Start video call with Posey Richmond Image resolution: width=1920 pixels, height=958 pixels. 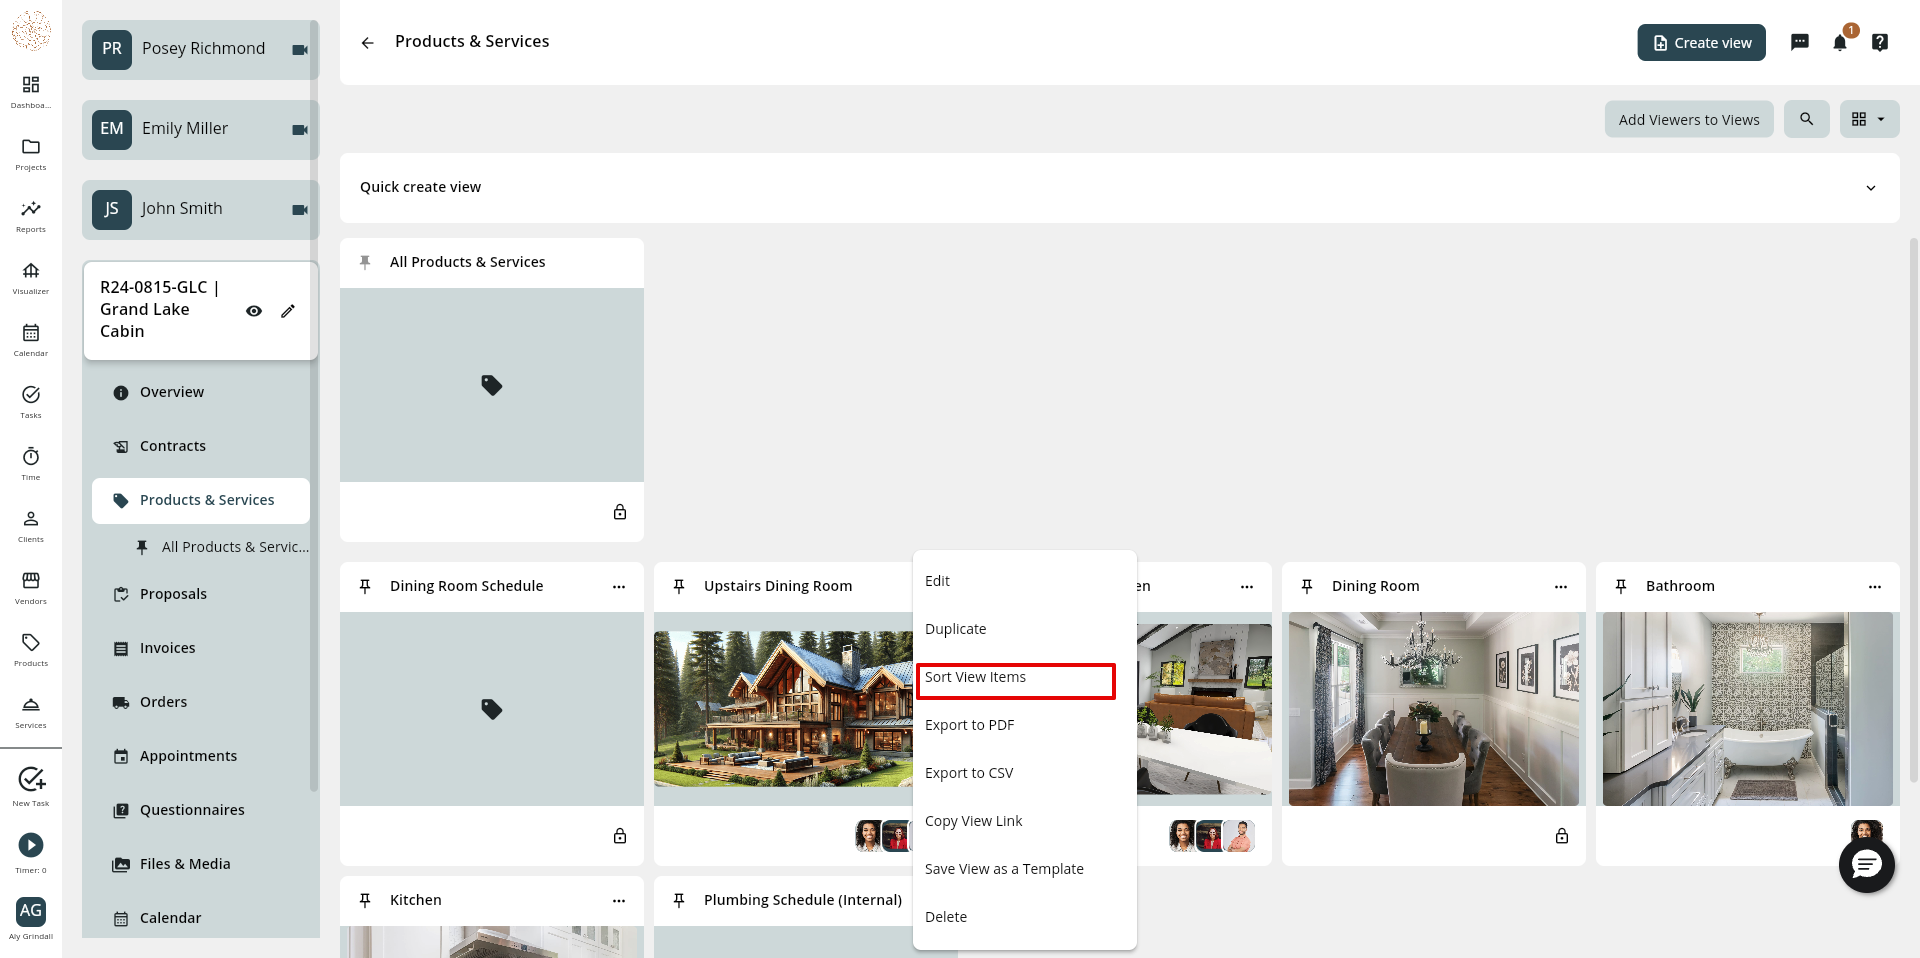click(300, 50)
